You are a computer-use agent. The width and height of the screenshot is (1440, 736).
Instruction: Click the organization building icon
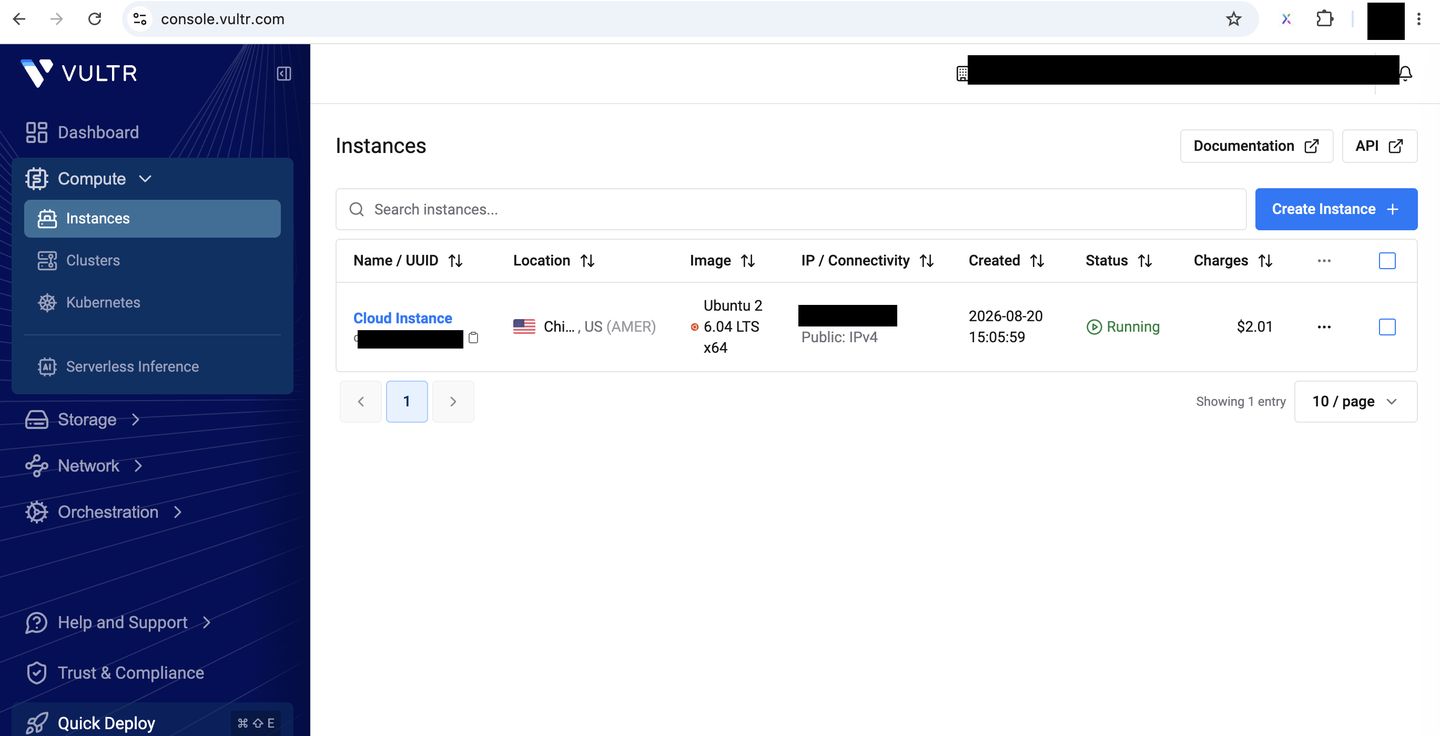(962, 74)
